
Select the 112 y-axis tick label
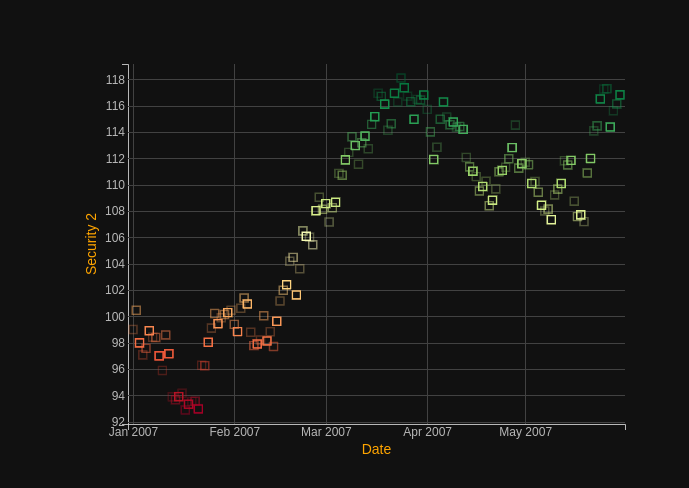pyautogui.click(x=115, y=159)
